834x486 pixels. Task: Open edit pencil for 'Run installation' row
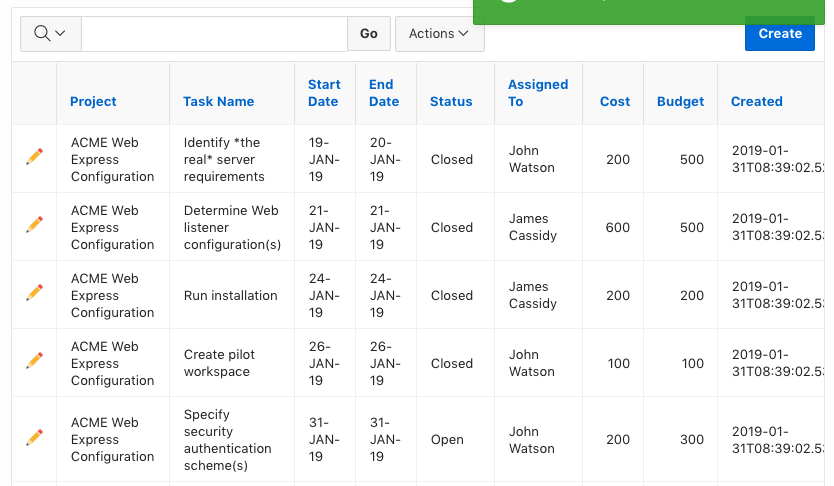tap(34, 292)
